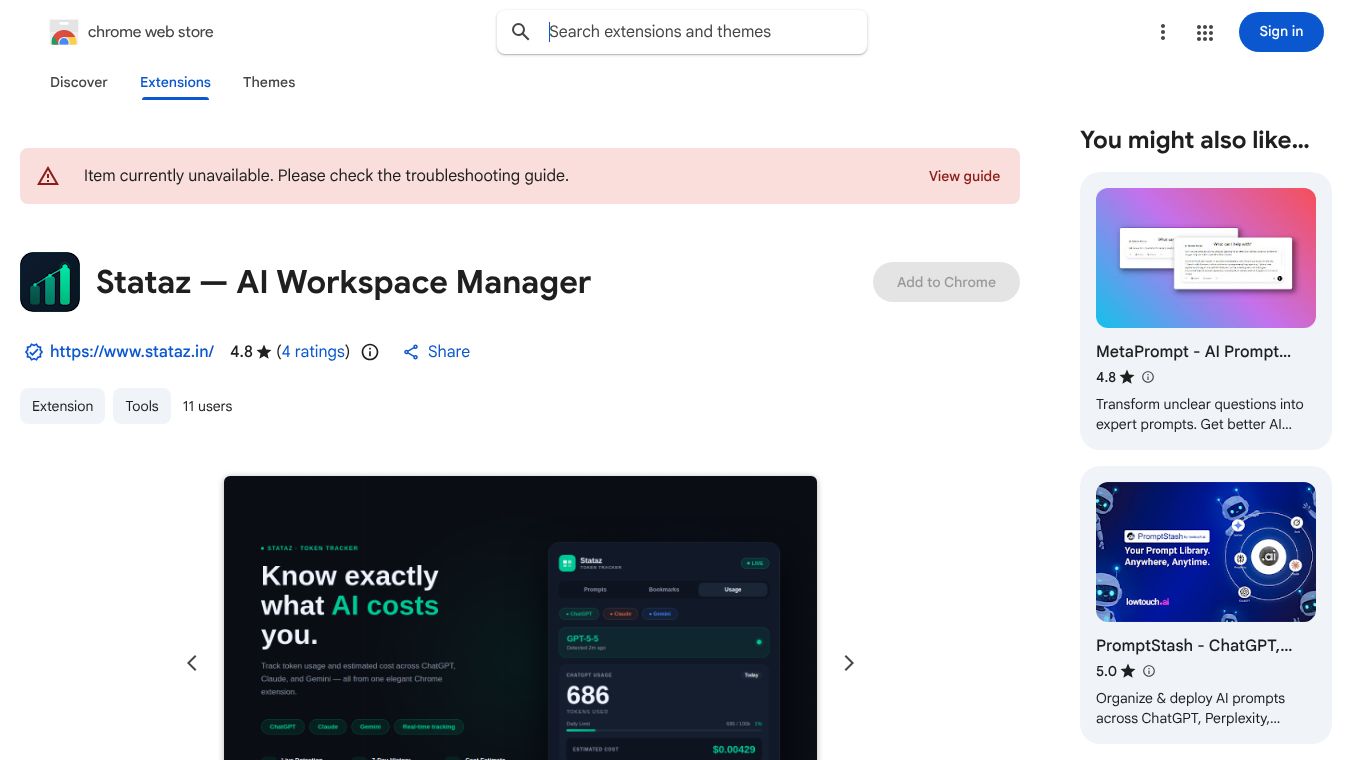This screenshot has height=760, width=1352.
Task: Click the Extension category chip
Action: (x=62, y=406)
